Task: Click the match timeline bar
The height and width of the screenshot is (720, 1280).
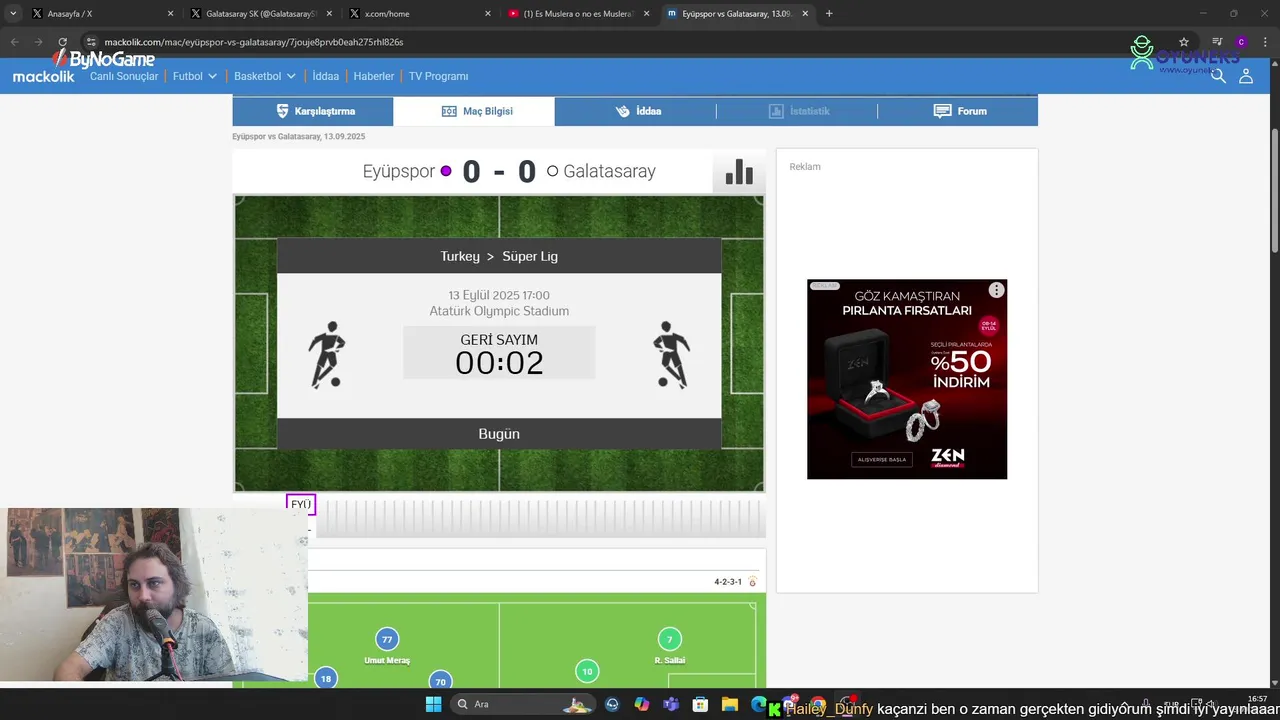Action: tap(540, 517)
